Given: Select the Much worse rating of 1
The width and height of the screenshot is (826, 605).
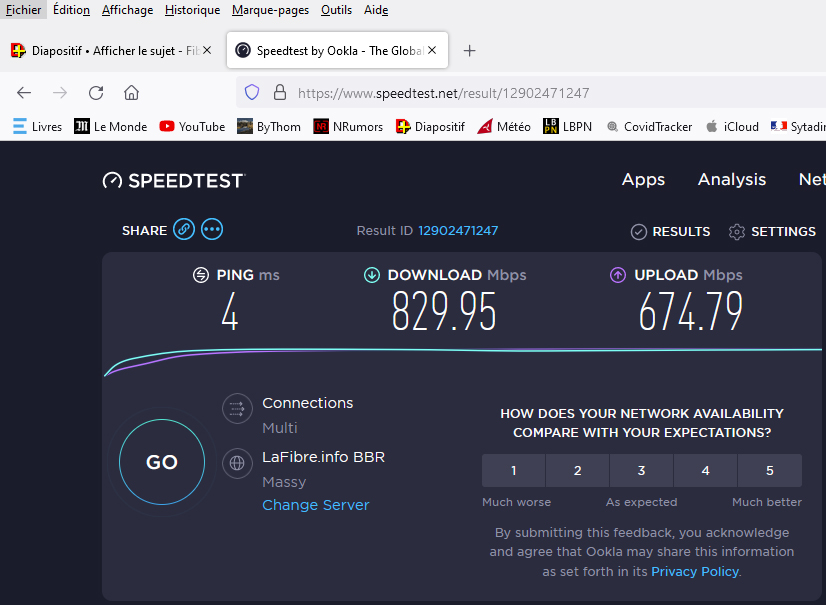Looking at the screenshot, I should [513, 470].
